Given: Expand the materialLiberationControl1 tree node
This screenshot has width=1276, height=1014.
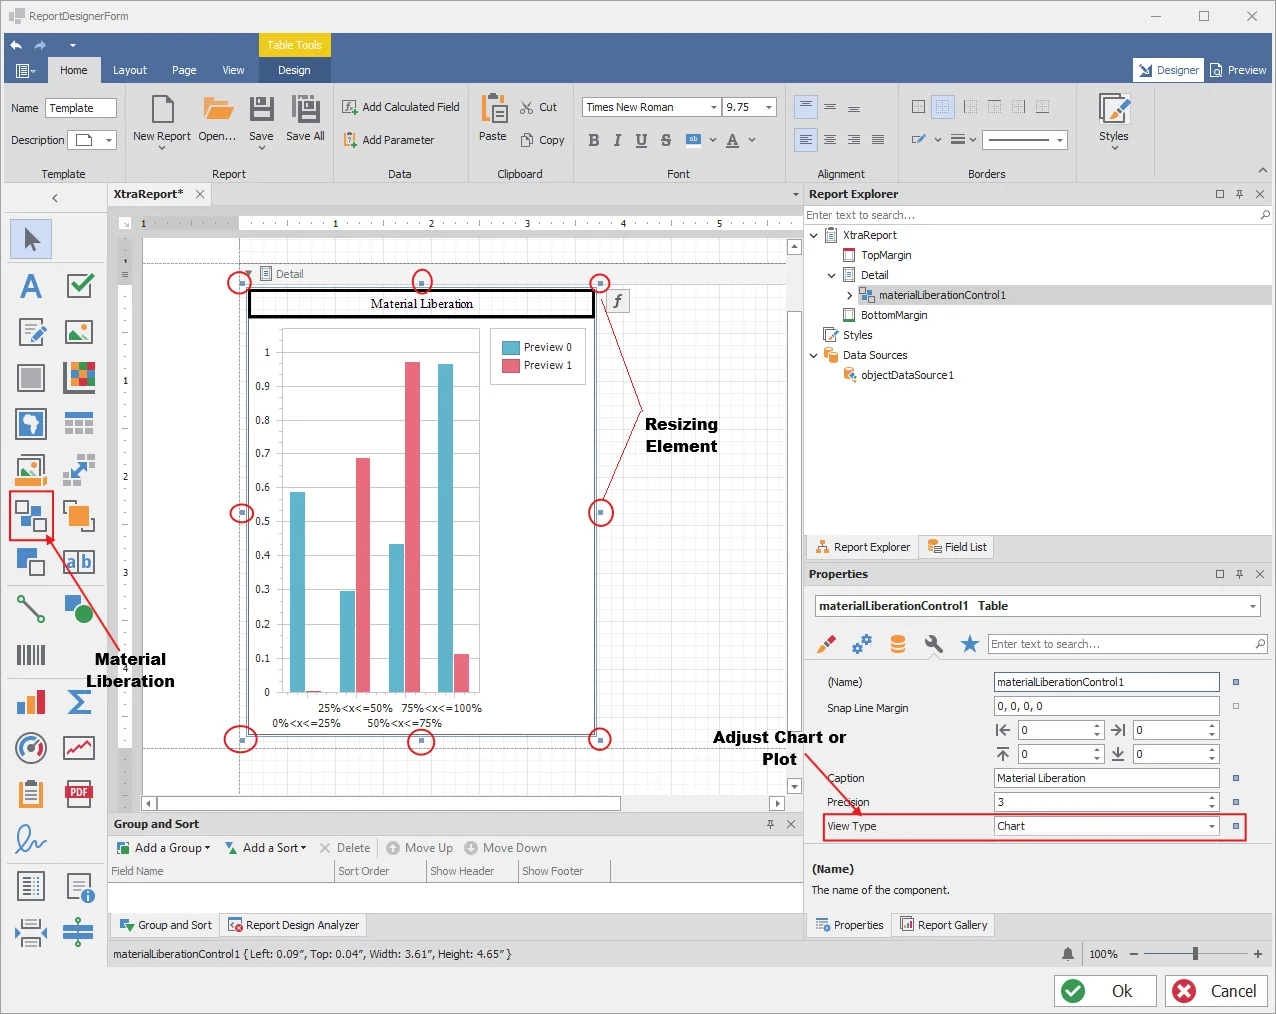Looking at the screenshot, I should click(x=850, y=295).
